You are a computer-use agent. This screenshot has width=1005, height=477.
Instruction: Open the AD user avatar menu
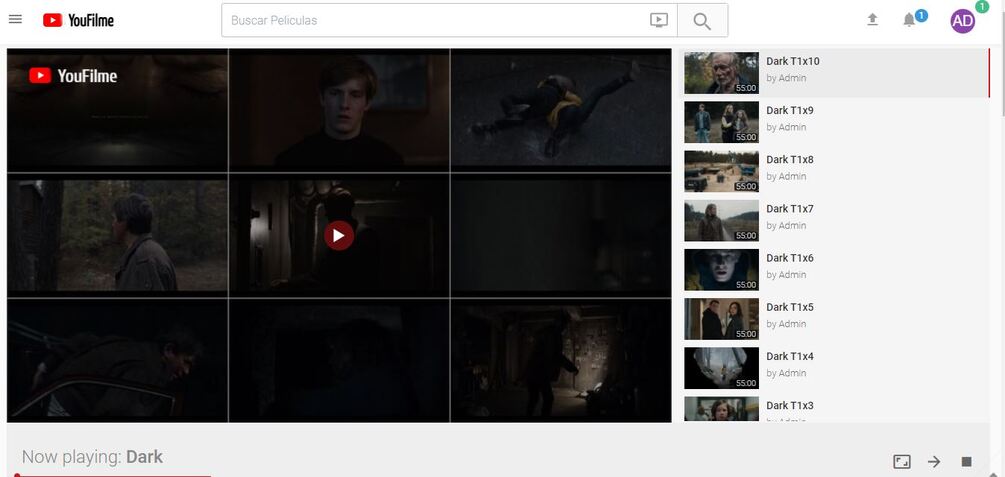click(x=963, y=21)
